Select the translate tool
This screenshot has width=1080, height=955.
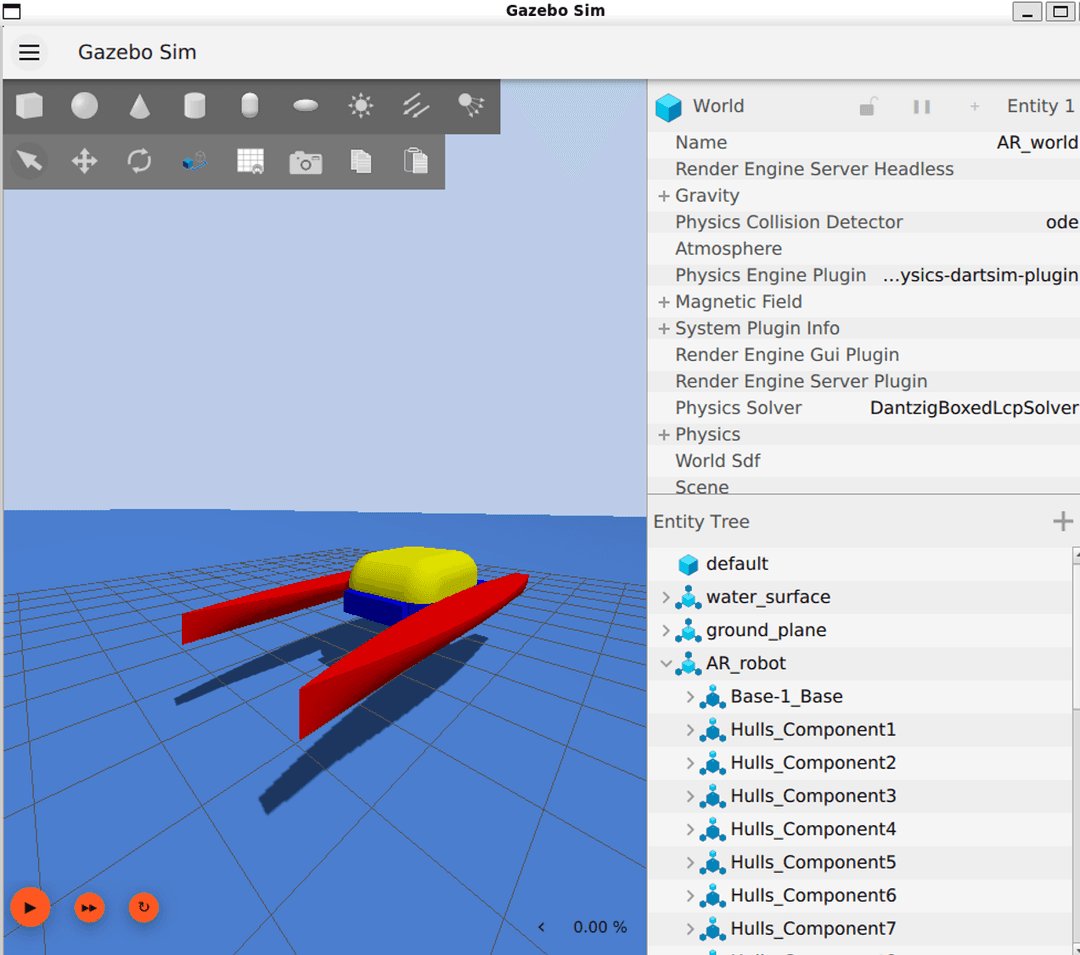84,160
